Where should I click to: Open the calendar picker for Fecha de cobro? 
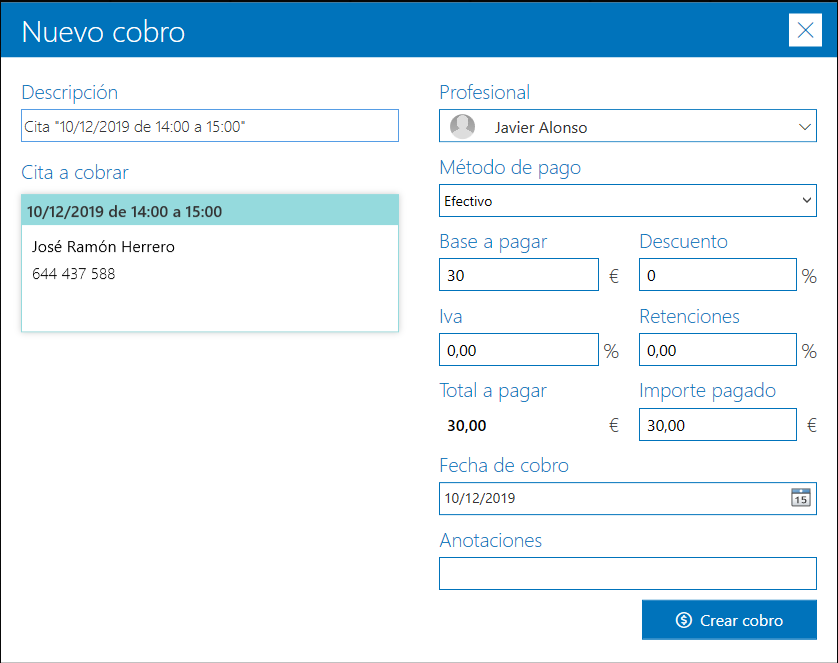tap(800, 498)
